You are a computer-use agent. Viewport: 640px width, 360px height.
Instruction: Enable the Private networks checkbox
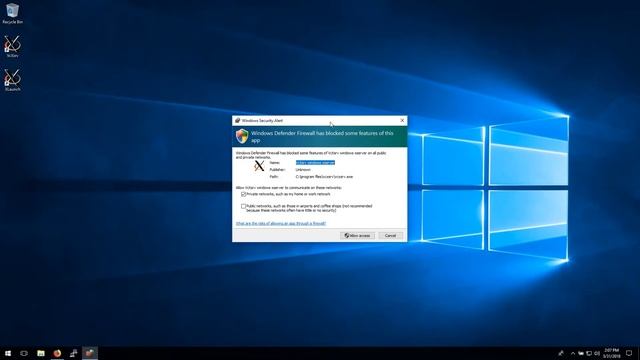click(243, 194)
